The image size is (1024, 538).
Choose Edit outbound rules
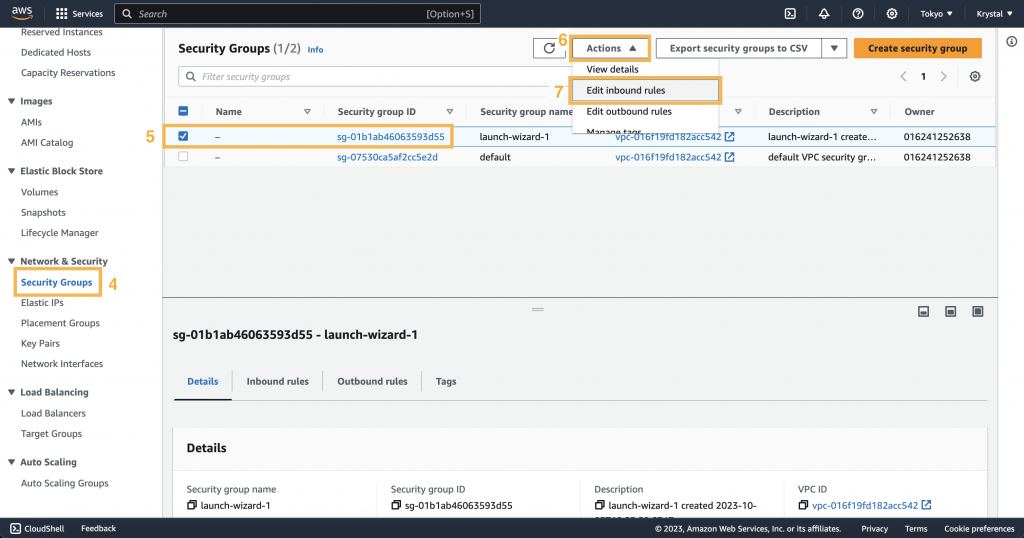pyautogui.click(x=645, y=112)
